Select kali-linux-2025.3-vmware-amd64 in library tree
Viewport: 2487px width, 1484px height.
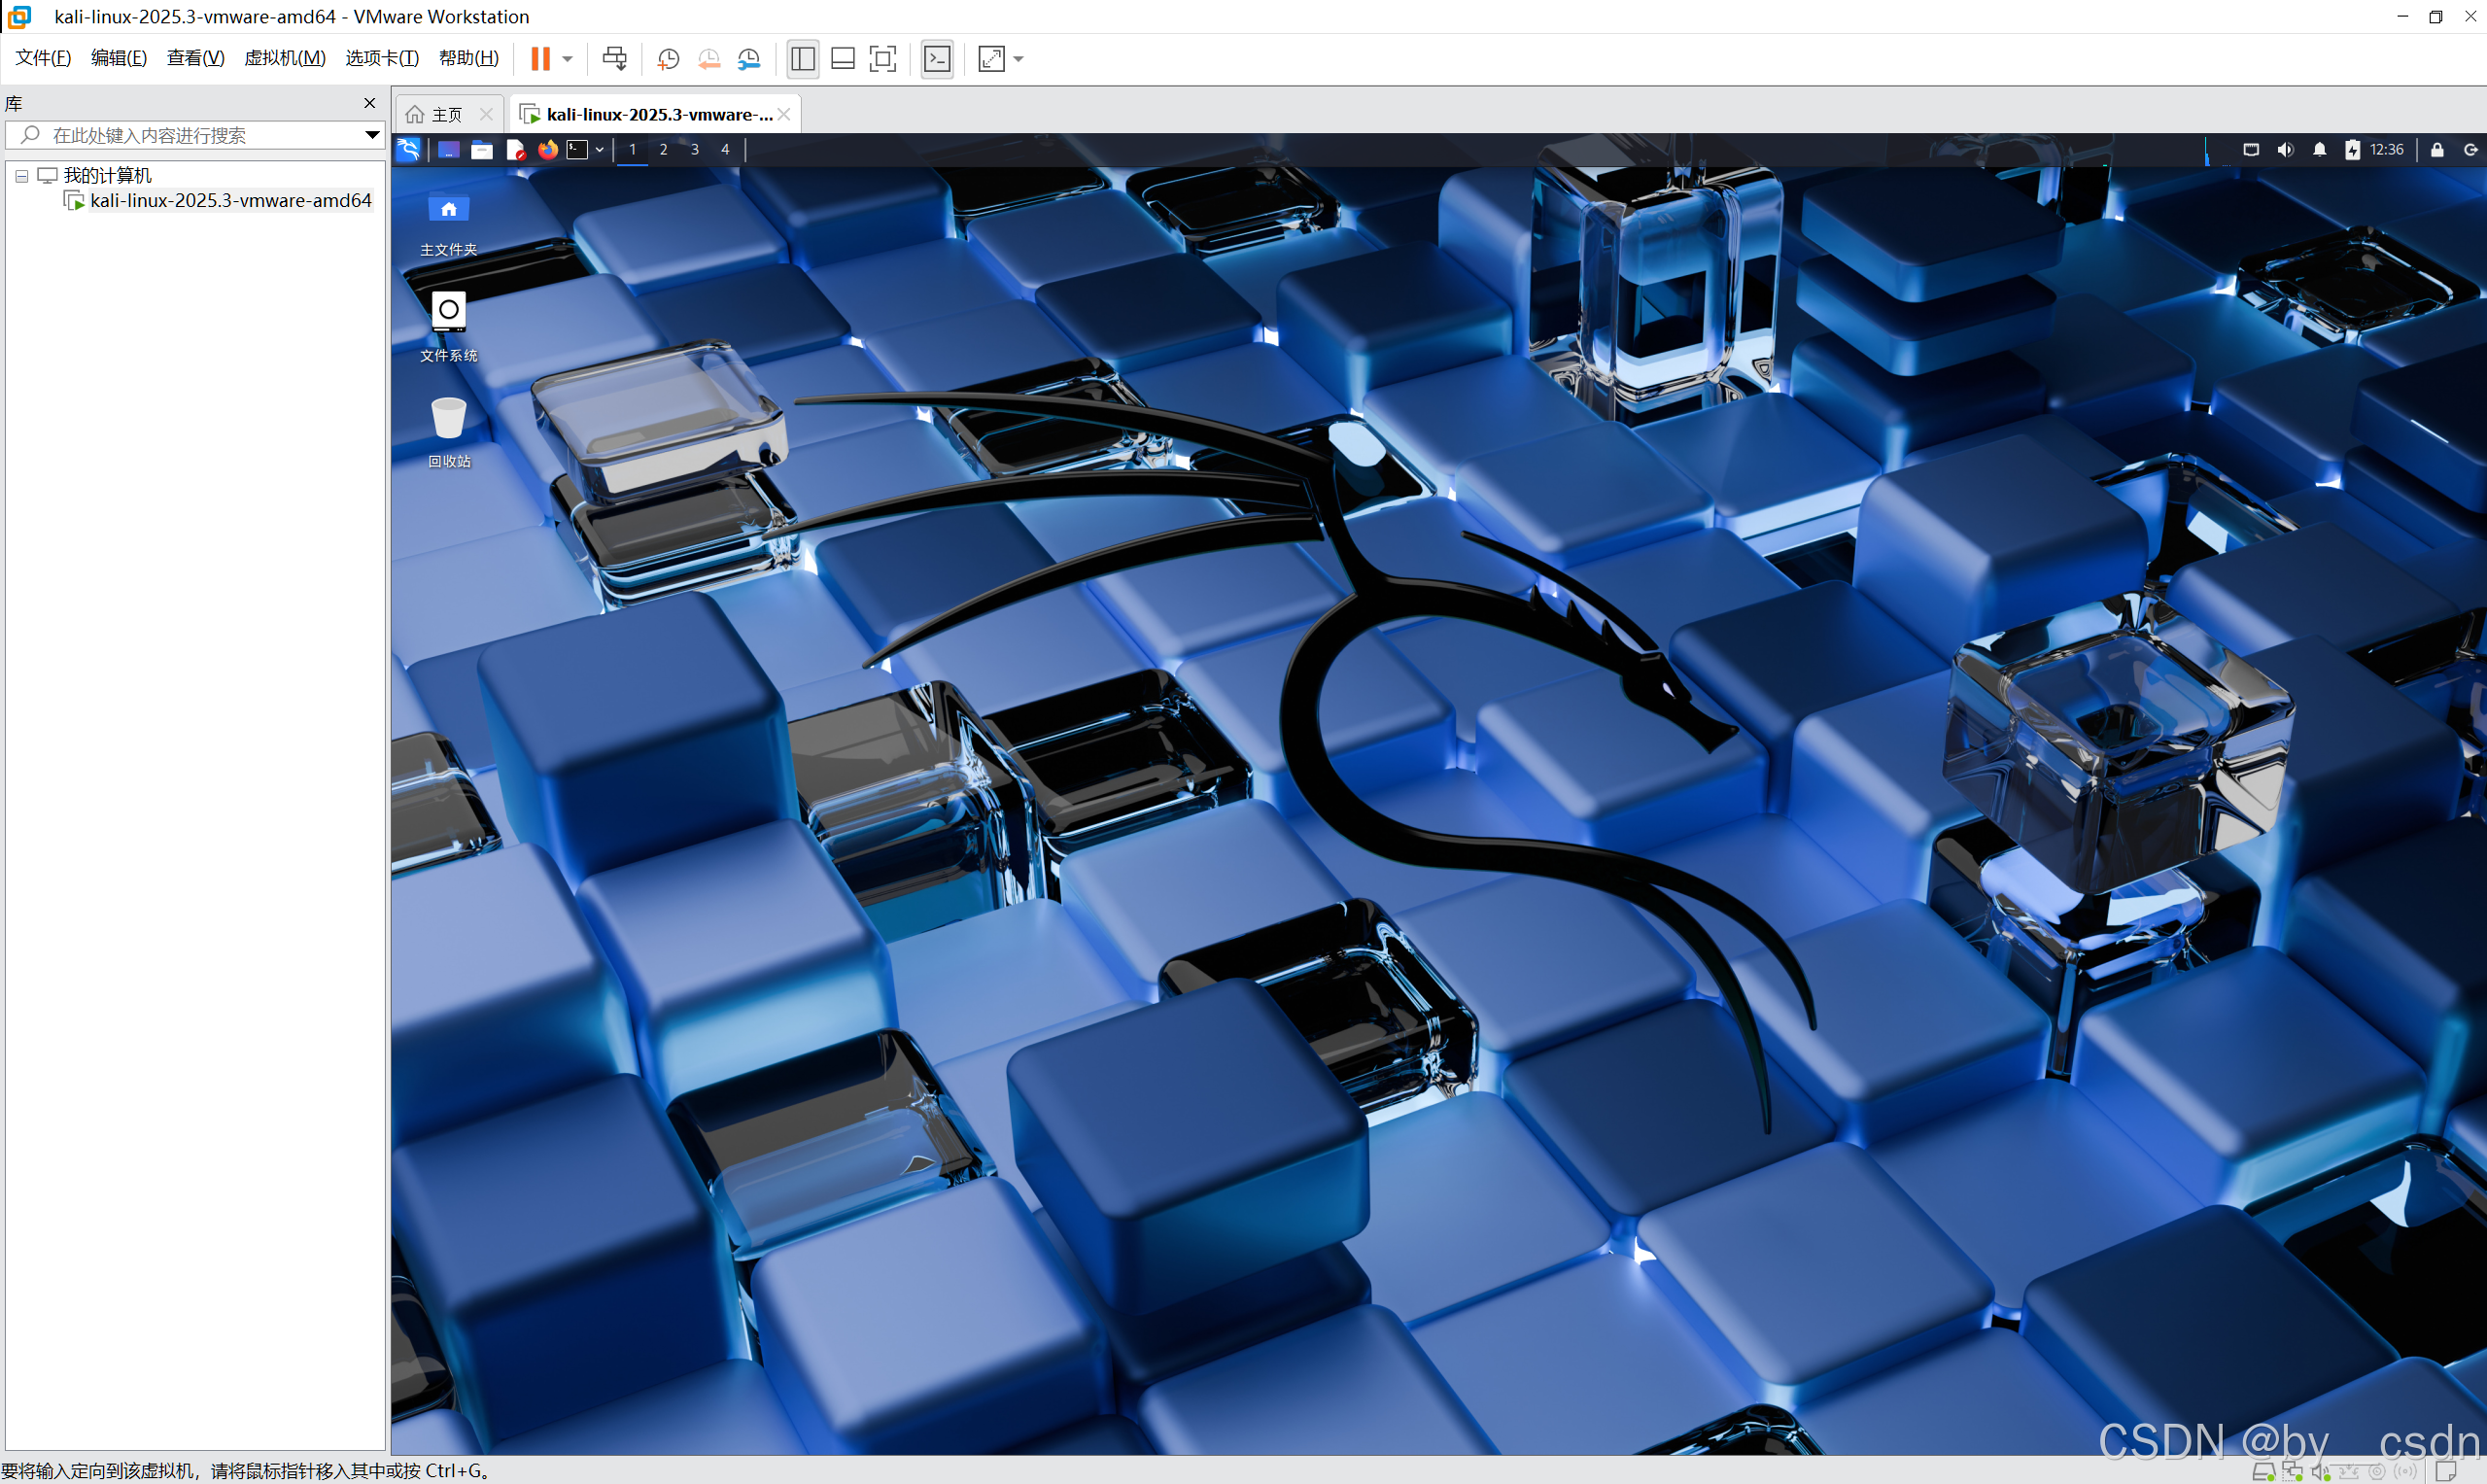coord(230,201)
